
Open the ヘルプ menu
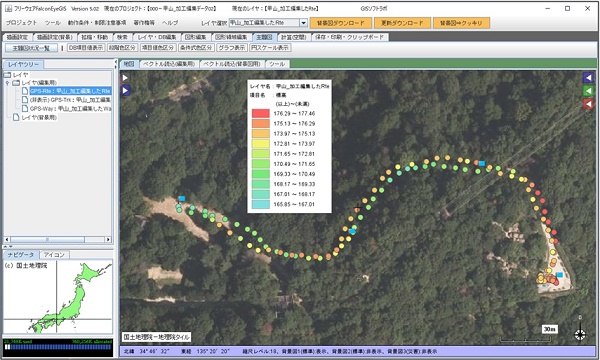click(x=170, y=23)
